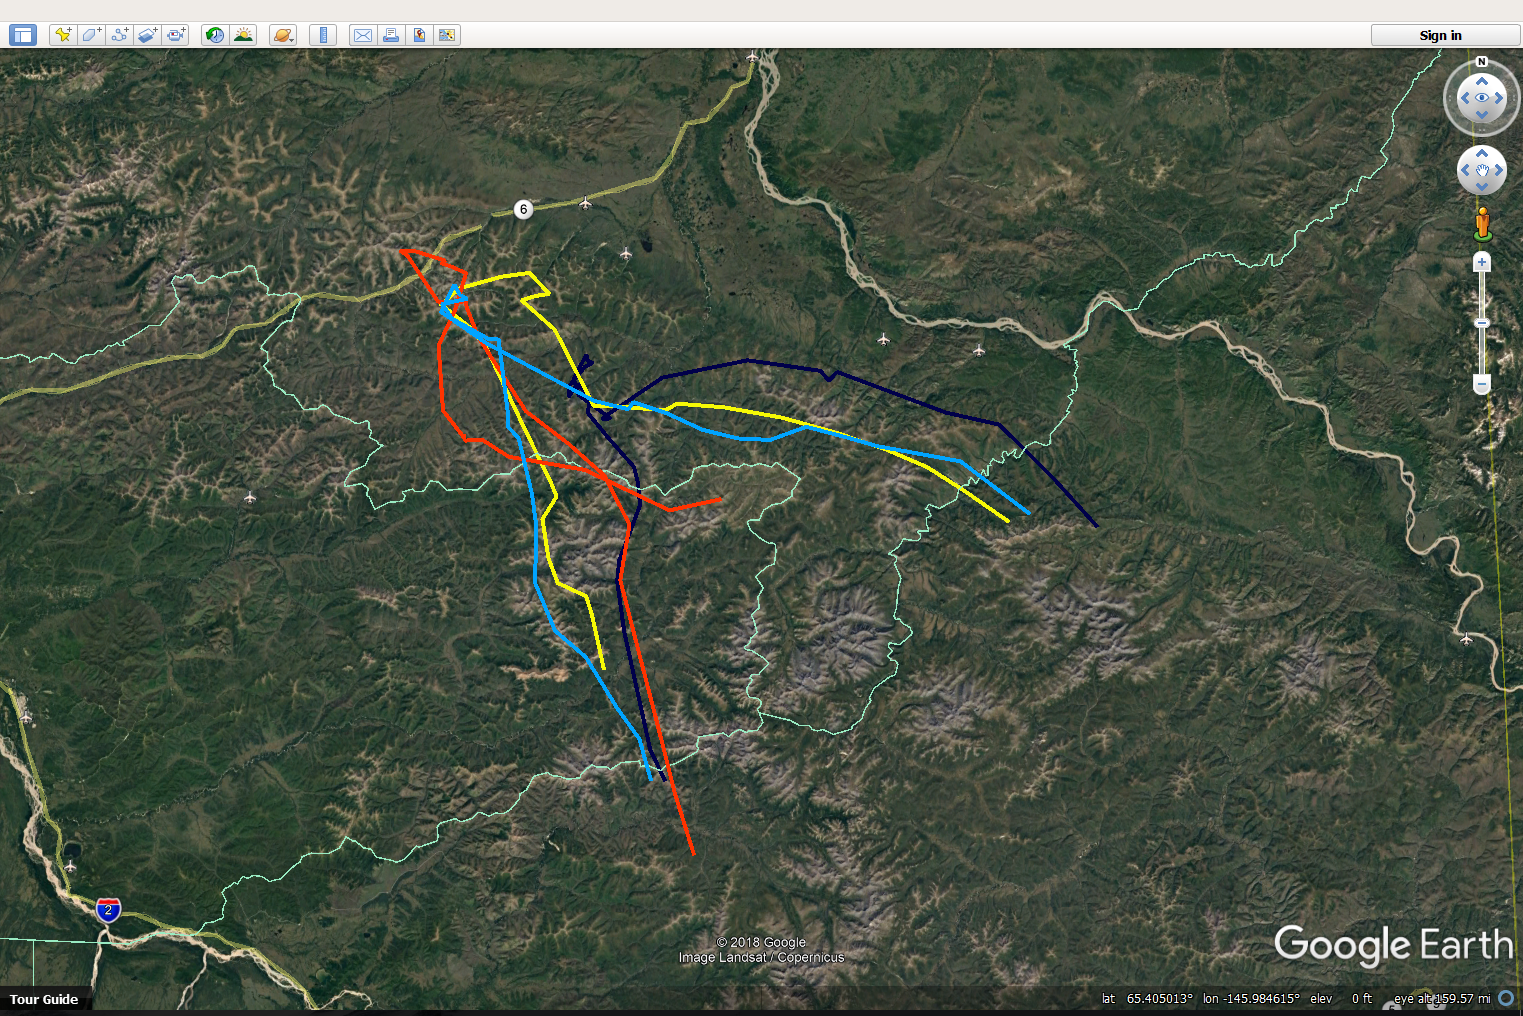Save the image of current view
The image size is (1523, 1016).
pos(419,35)
